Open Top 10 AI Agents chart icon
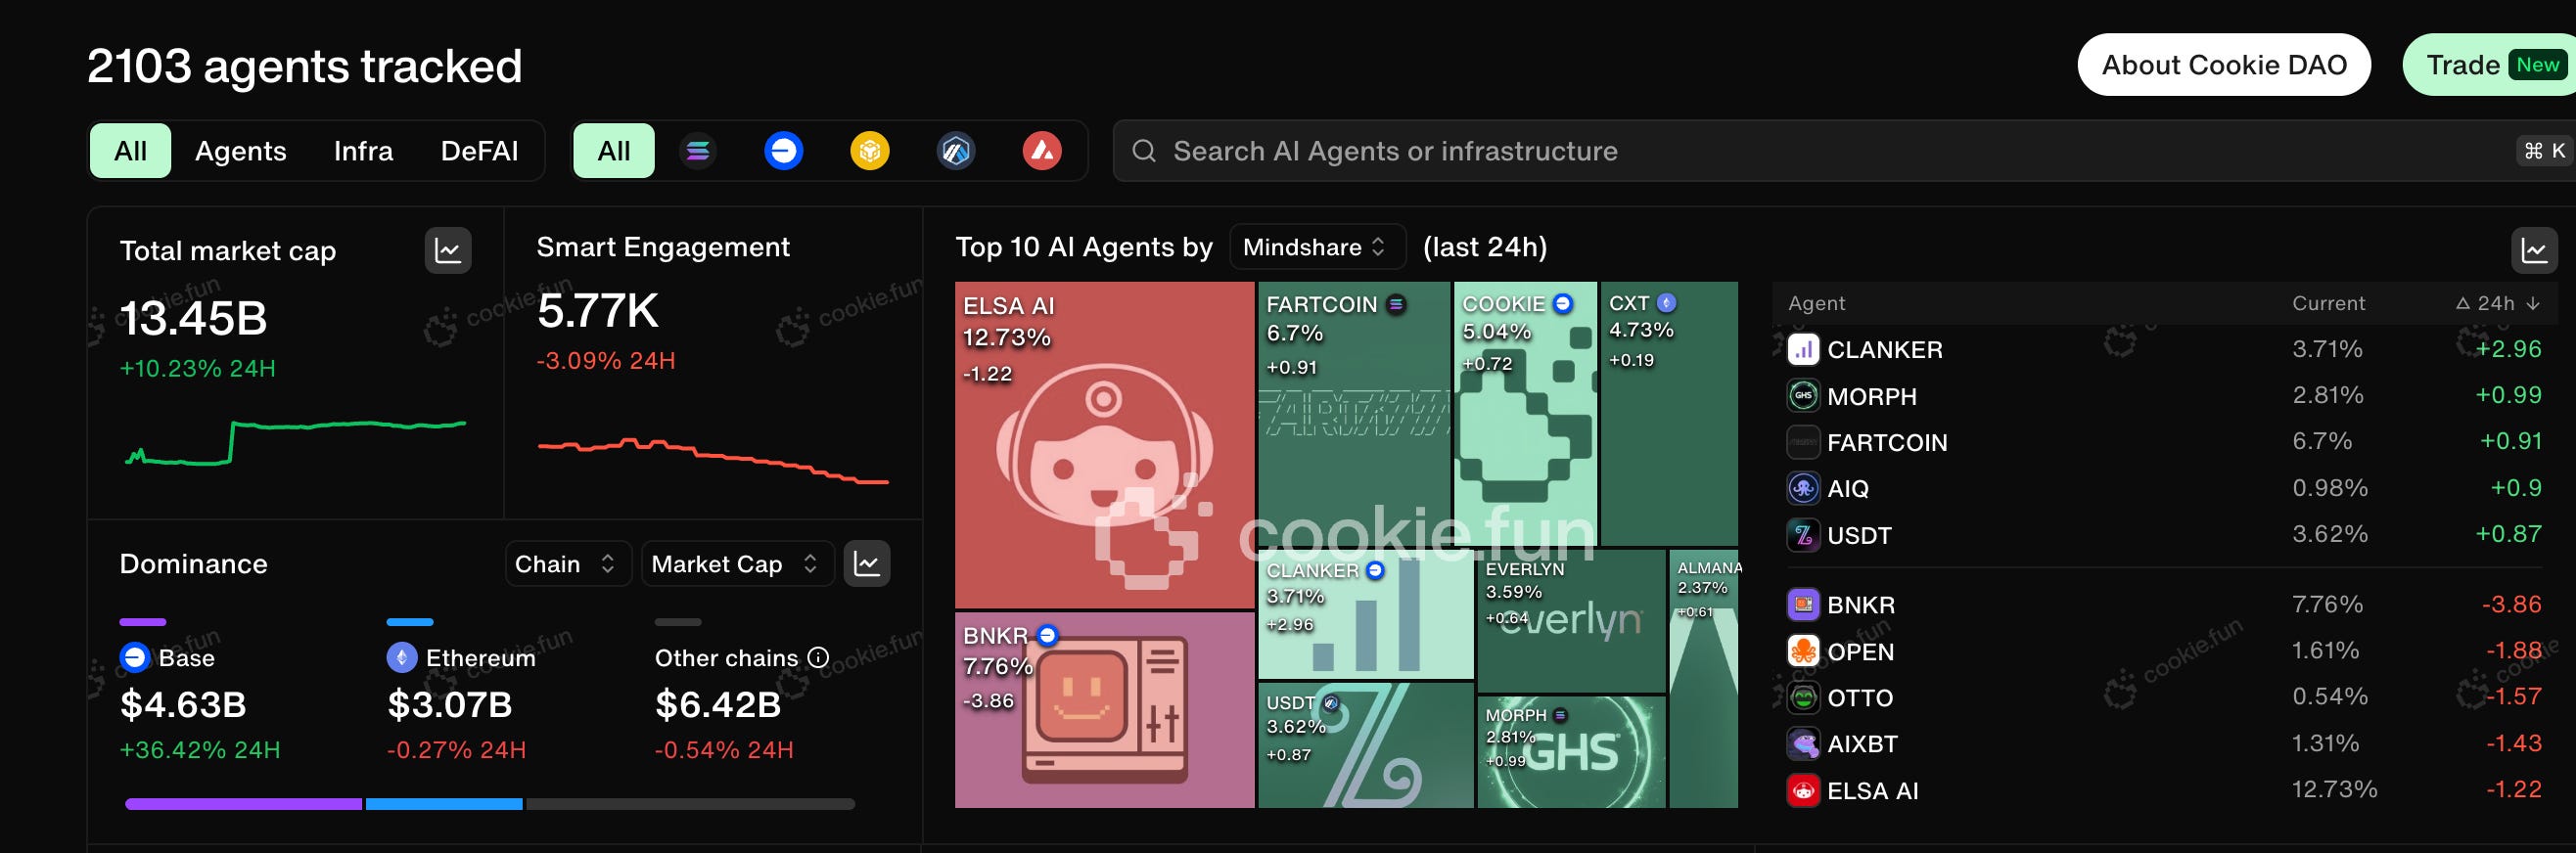 [2533, 250]
